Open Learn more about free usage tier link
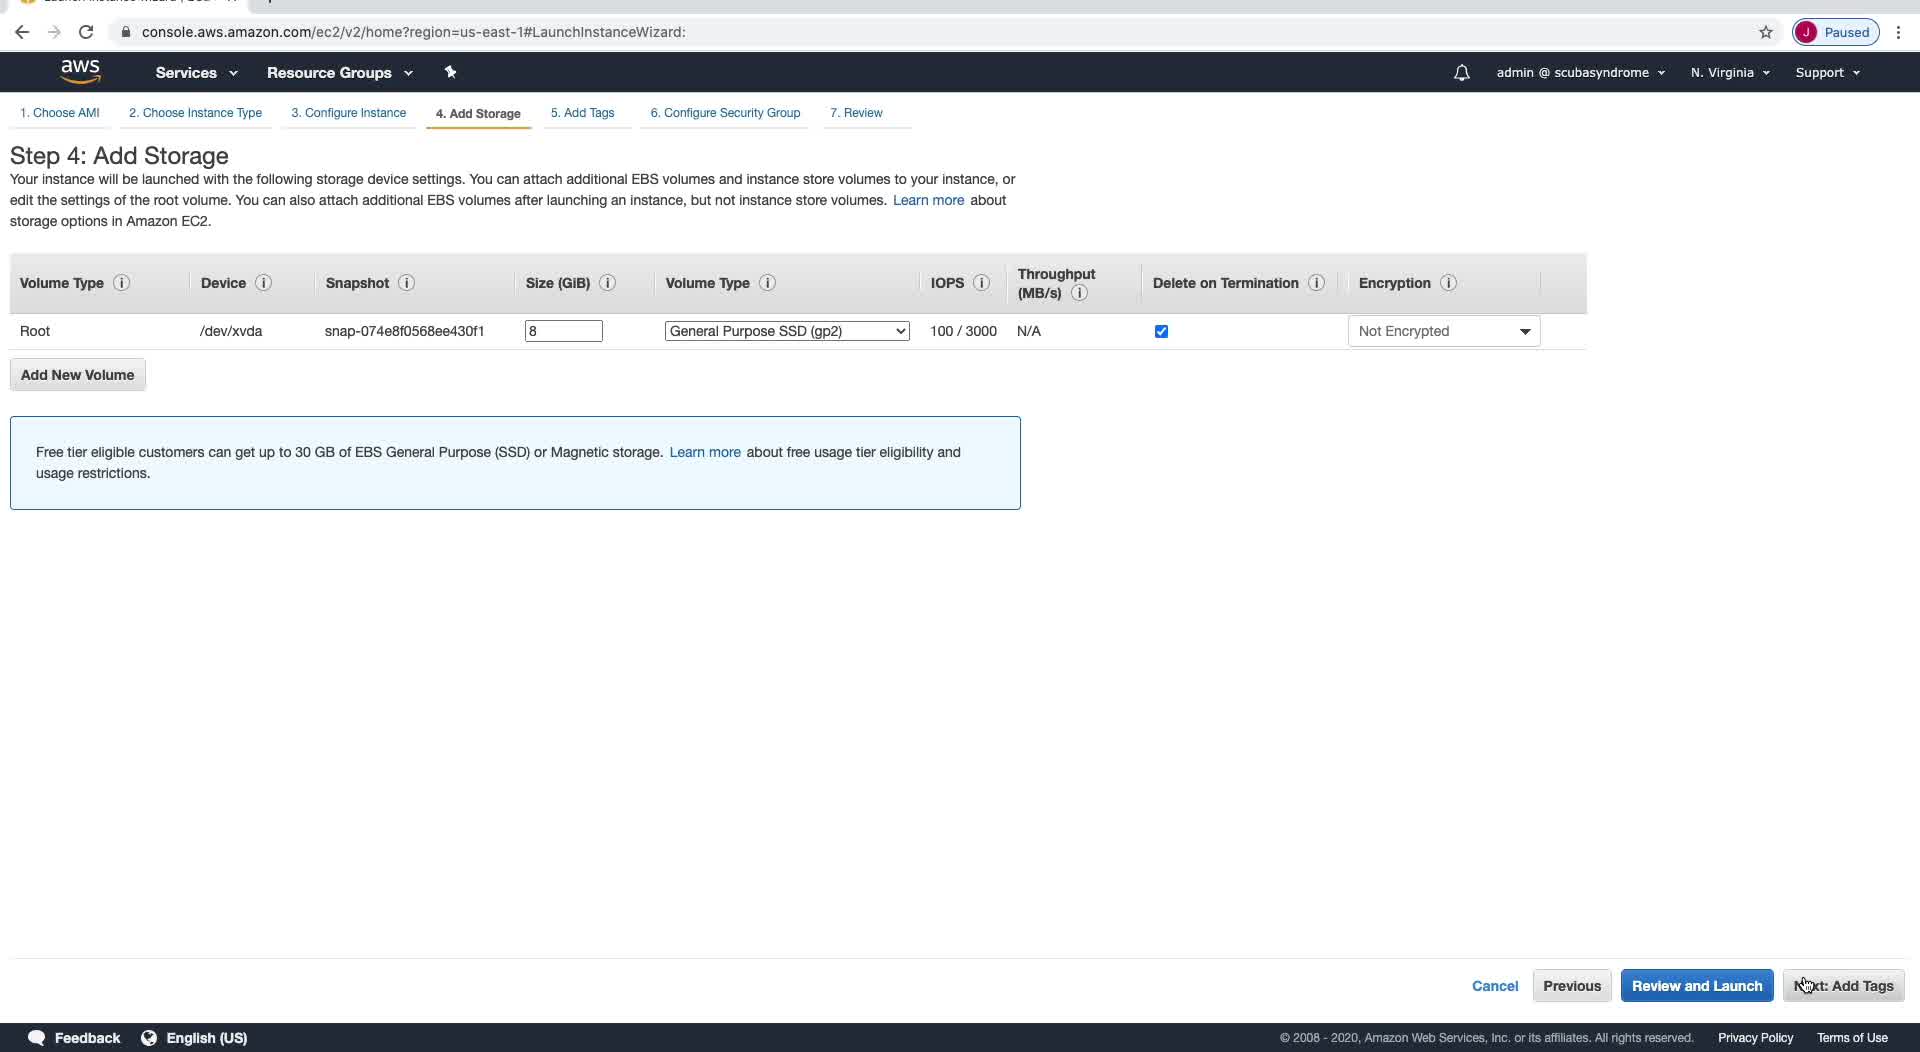The image size is (1920, 1052). pyautogui.click(x=705, y=452)
